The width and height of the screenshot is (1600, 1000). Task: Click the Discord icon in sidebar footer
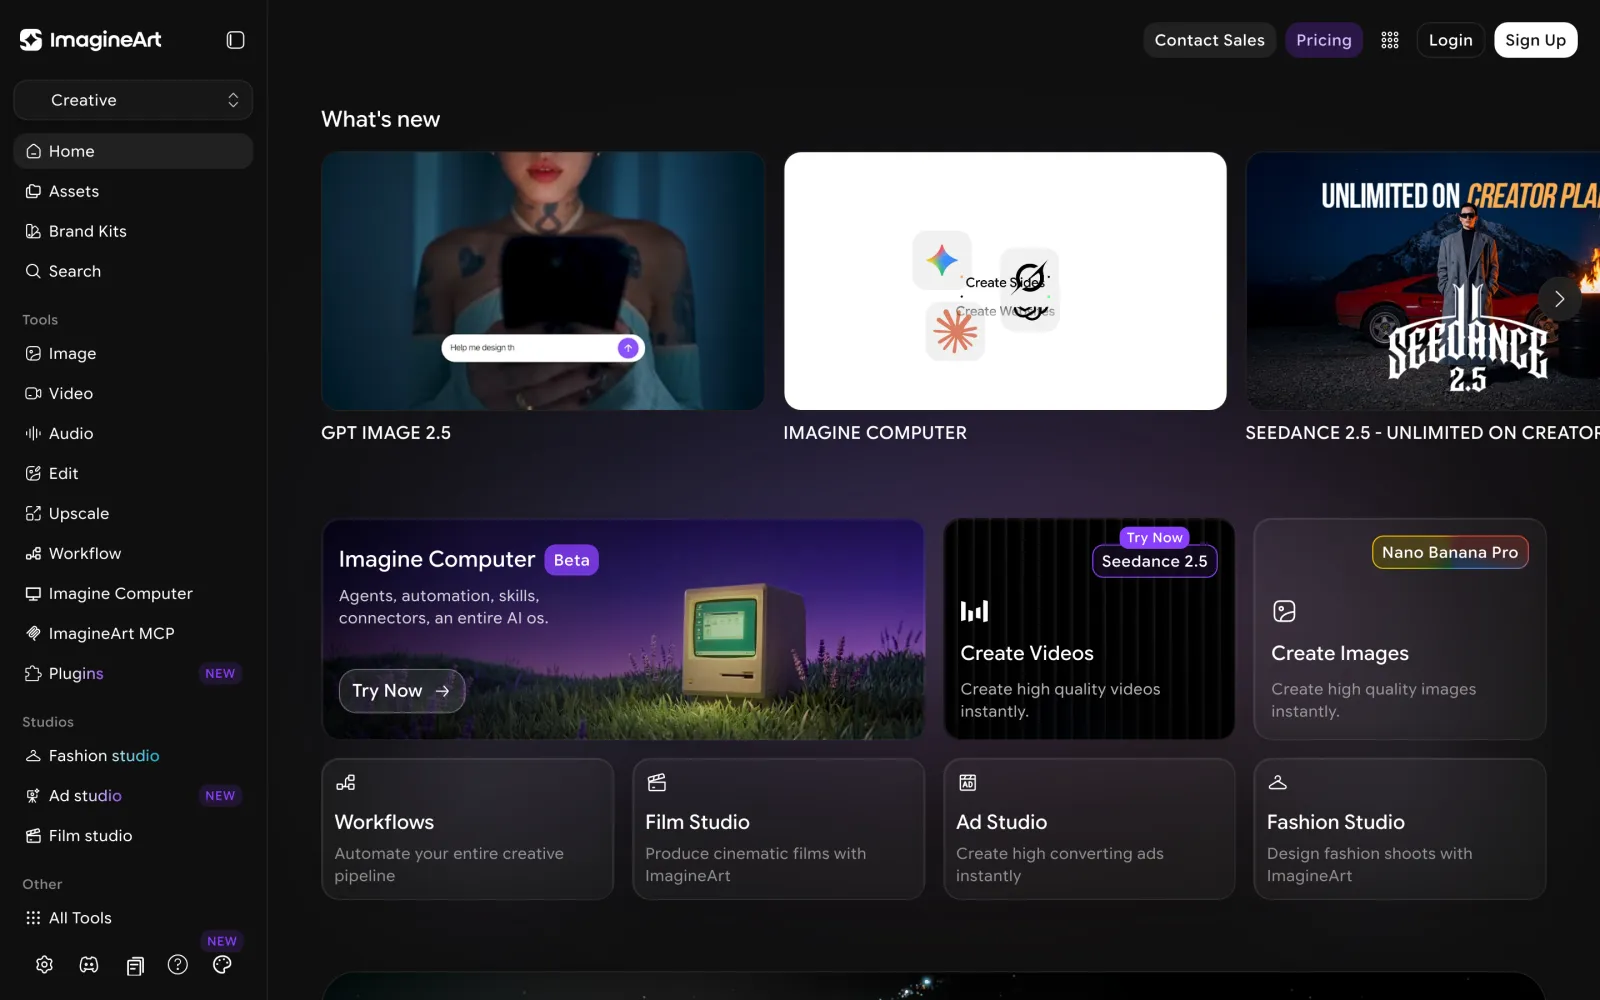tap(89, 965)
